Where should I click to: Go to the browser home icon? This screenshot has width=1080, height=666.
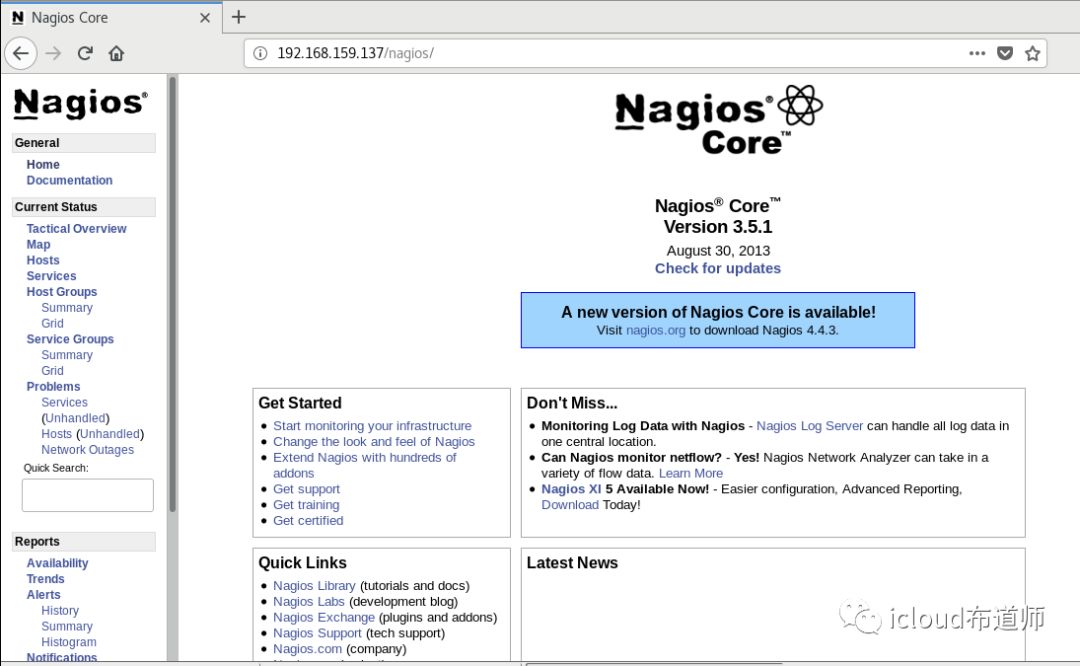[116, 53]
